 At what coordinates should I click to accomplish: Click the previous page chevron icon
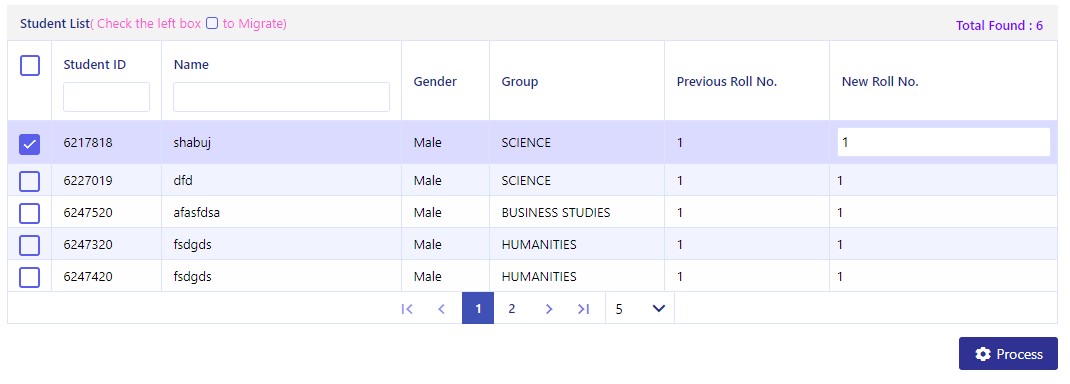pyautogui.click(x=442, y=309)
